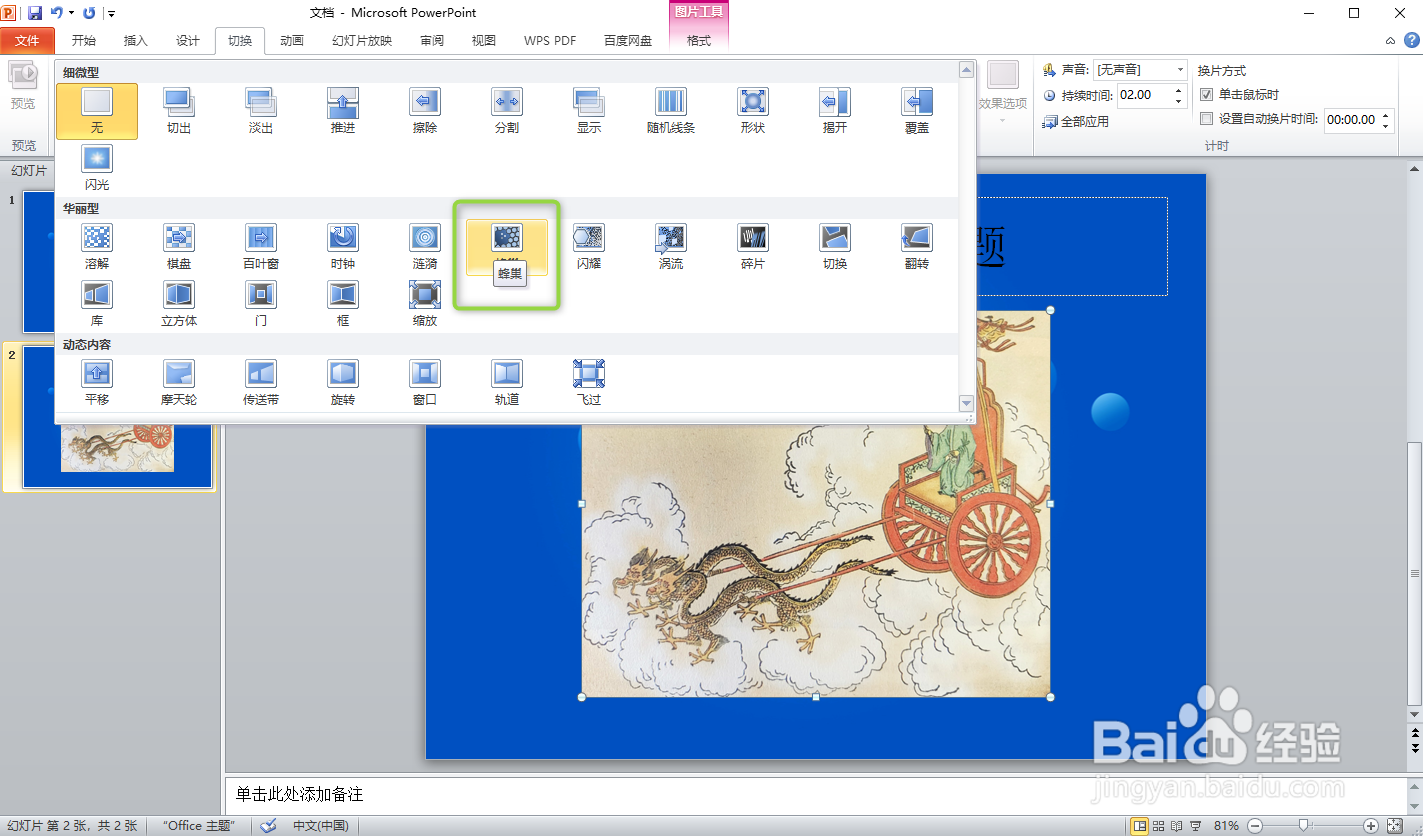Select the 形状 shape transition
The height and width of the screenshot is (836, 1423).
pyautogui.click(x=753, y=111)
